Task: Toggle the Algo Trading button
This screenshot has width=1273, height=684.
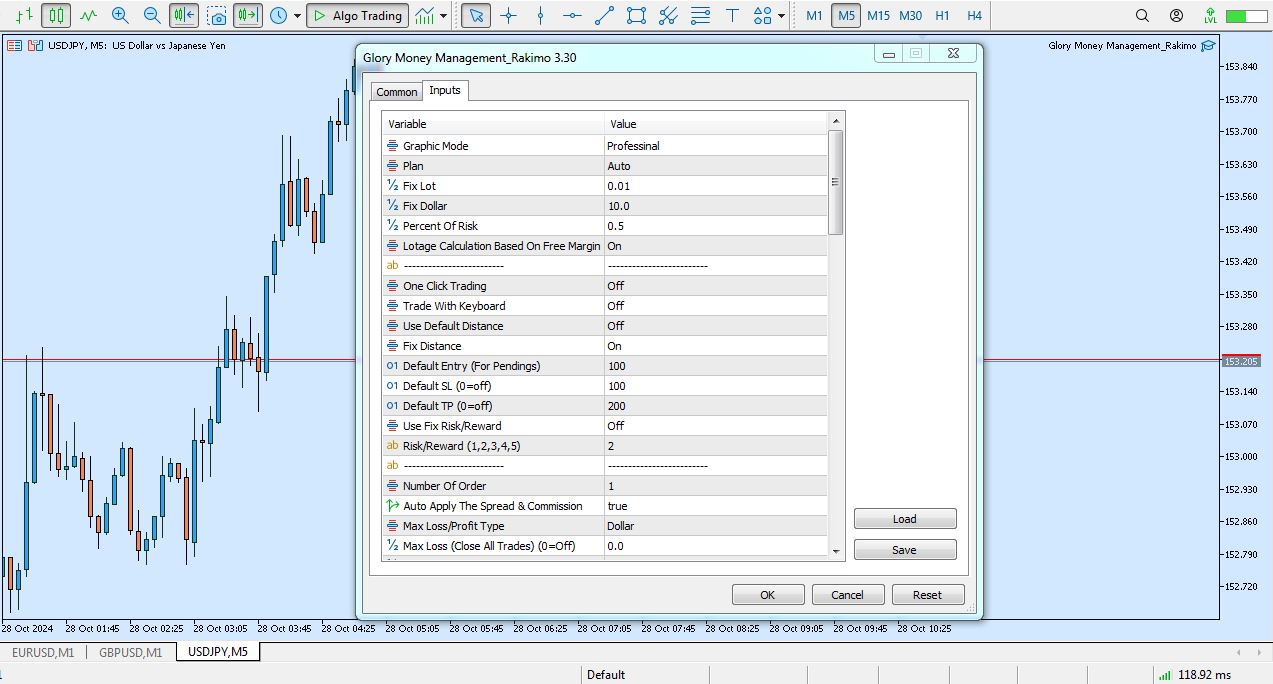Action: [x=357, y=15]
